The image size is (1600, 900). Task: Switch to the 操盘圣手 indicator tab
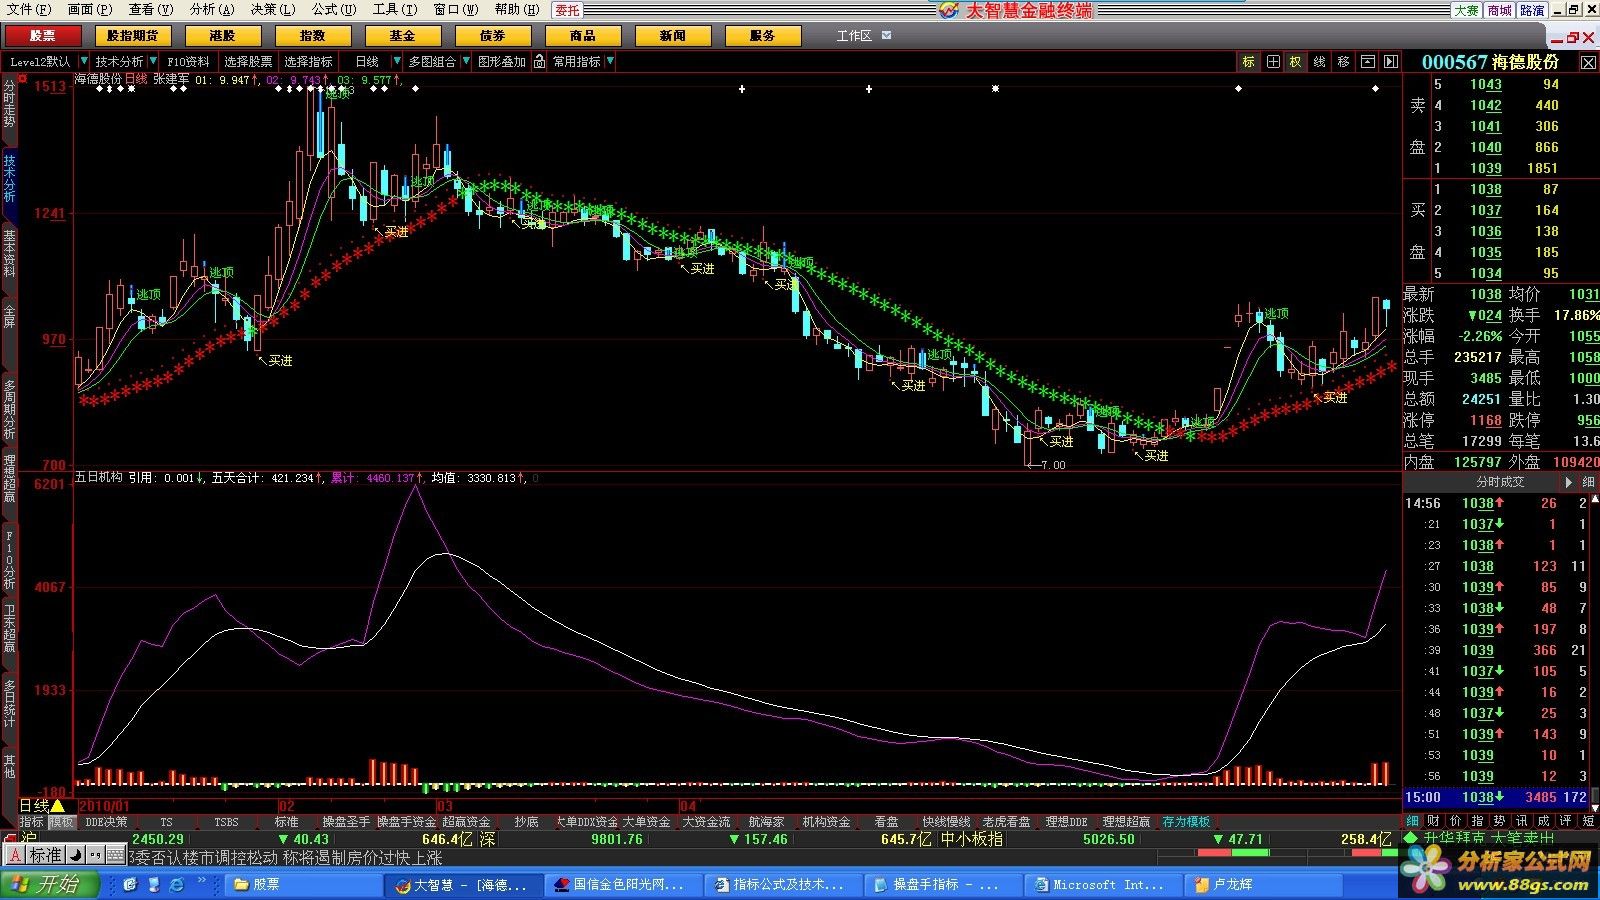click(346, 822)
